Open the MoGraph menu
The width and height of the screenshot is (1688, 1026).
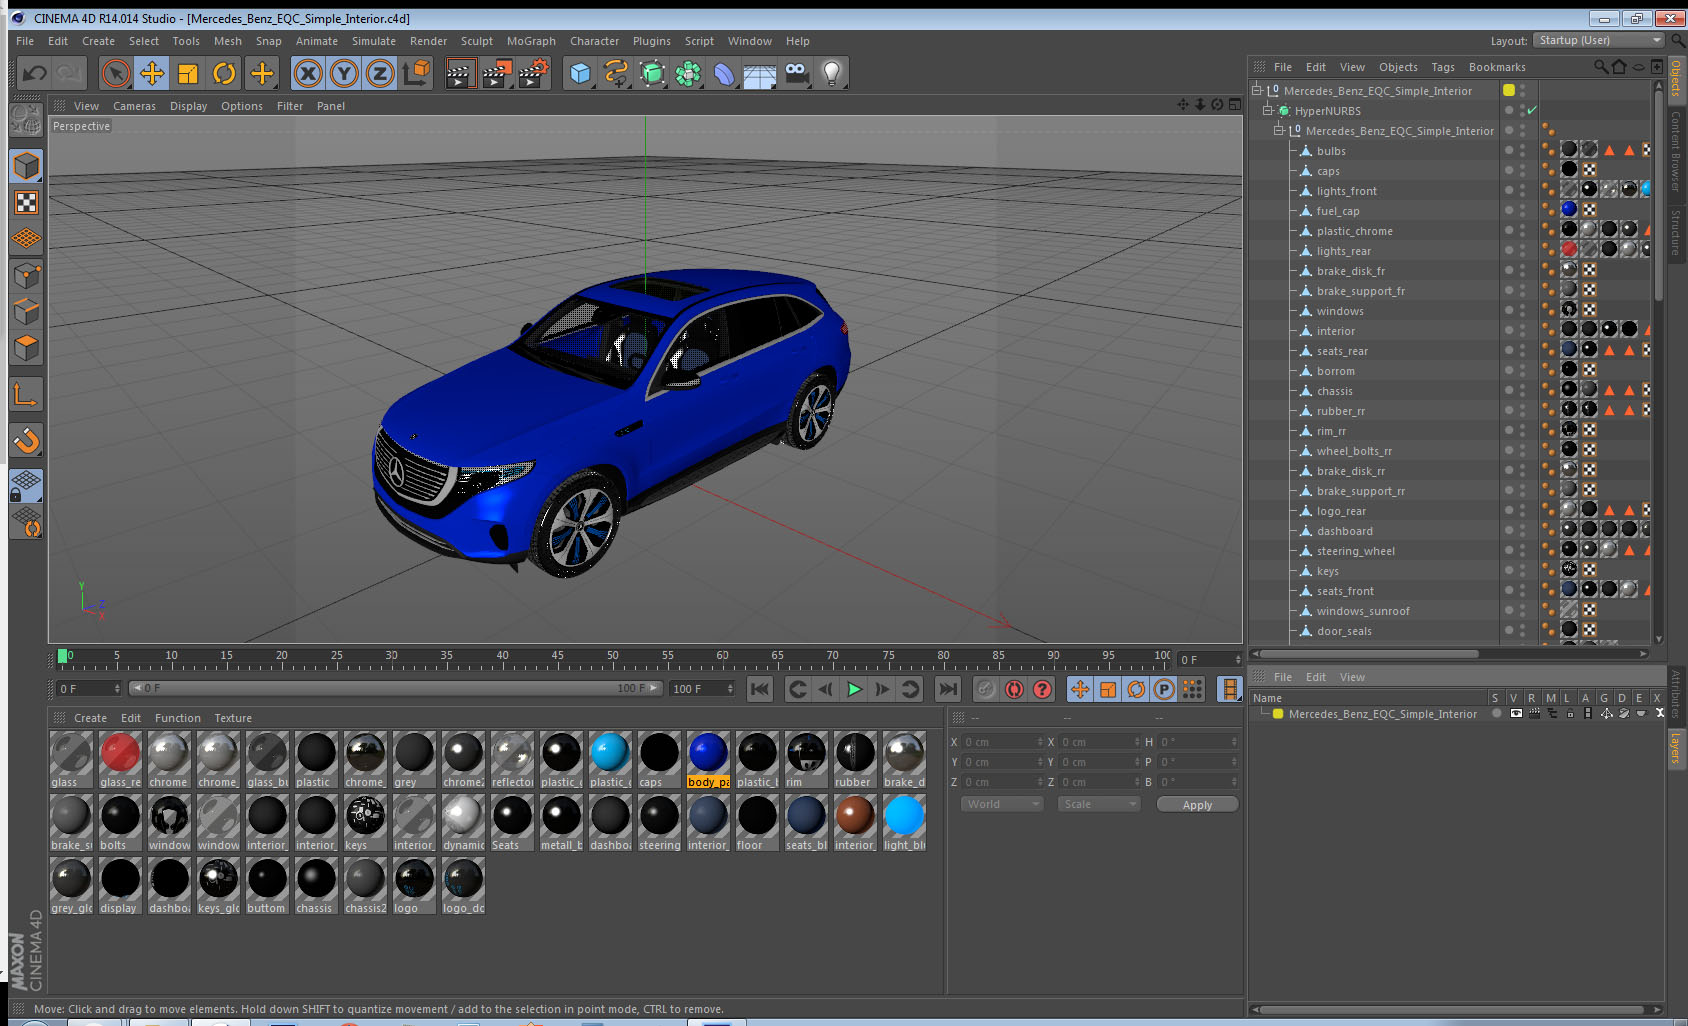point(531,41)
